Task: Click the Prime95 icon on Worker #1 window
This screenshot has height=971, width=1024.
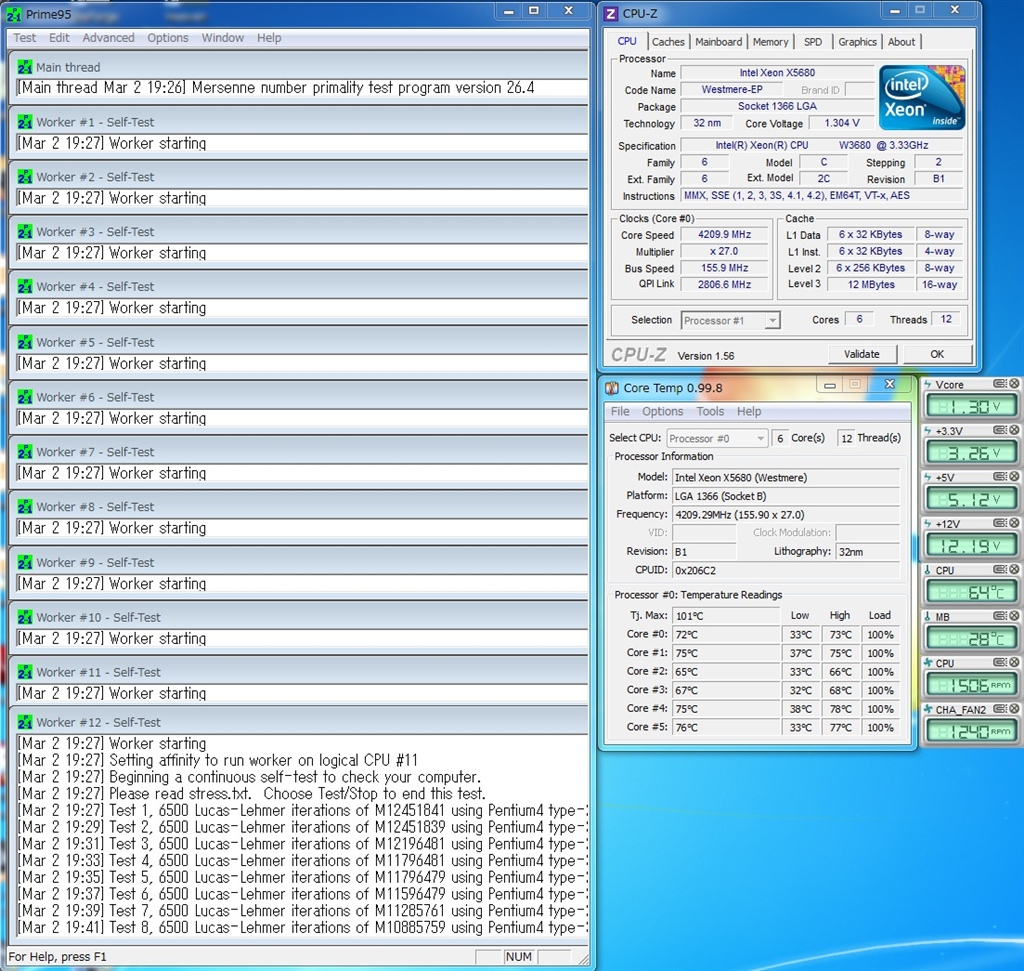Action: [25, 122]
